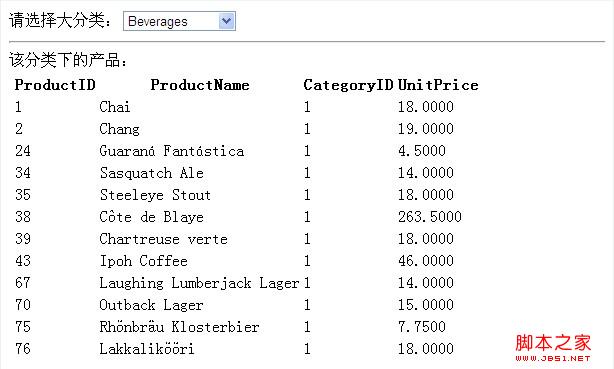Click the Guaraná Fantástica product name
The image size is (614, 369).
pyautogui.click(x=172, y=151)
